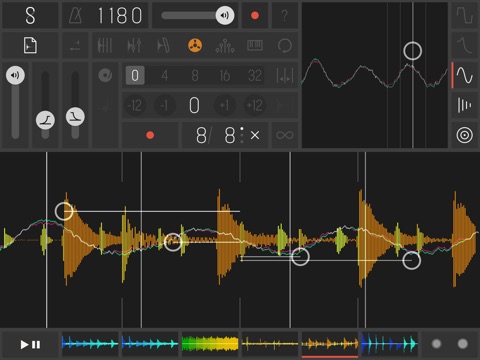Toggle the infinity loop button

click(x=285, y=135)
